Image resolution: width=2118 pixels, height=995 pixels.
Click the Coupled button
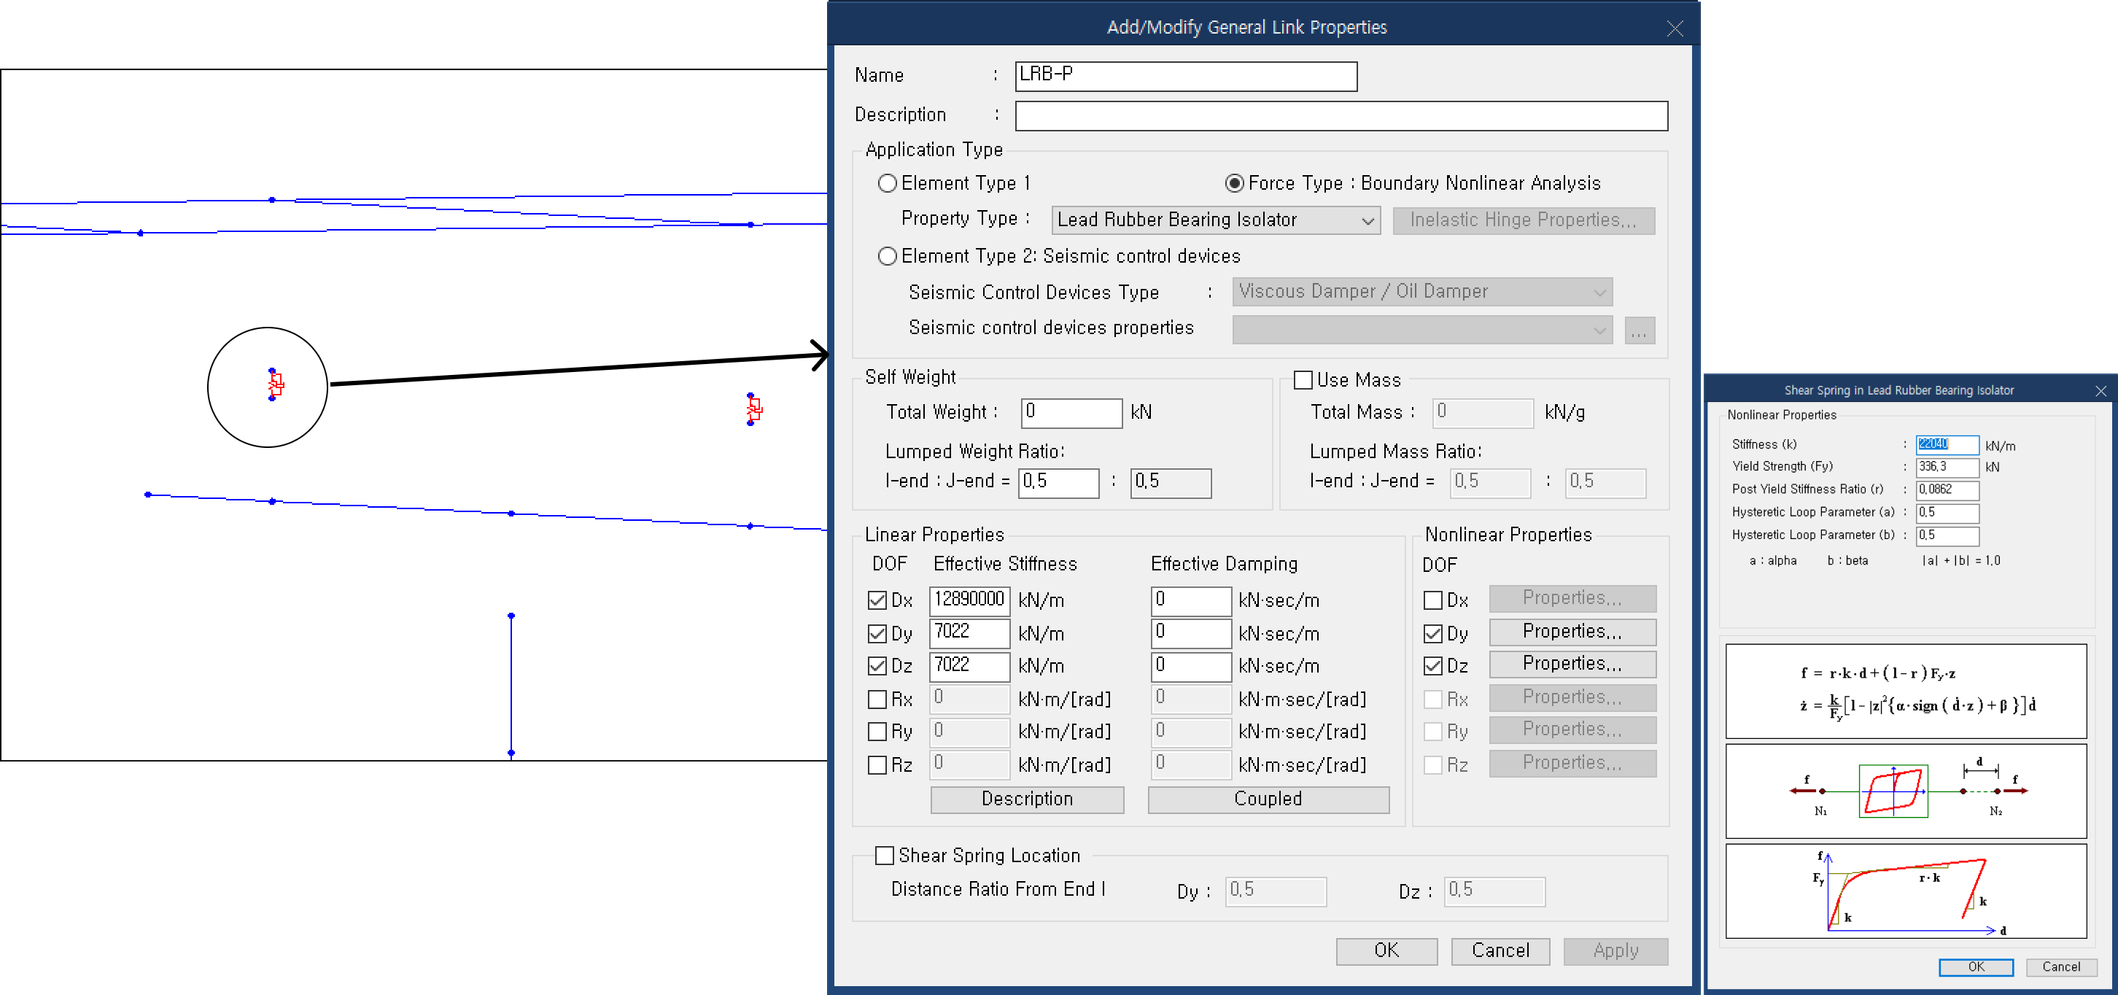click(x=1268, y=799)
